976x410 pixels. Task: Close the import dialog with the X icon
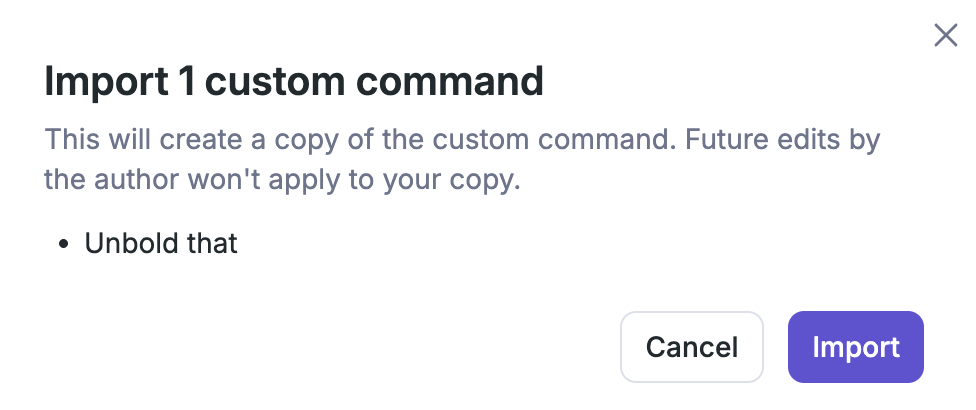tap(945, 36)
